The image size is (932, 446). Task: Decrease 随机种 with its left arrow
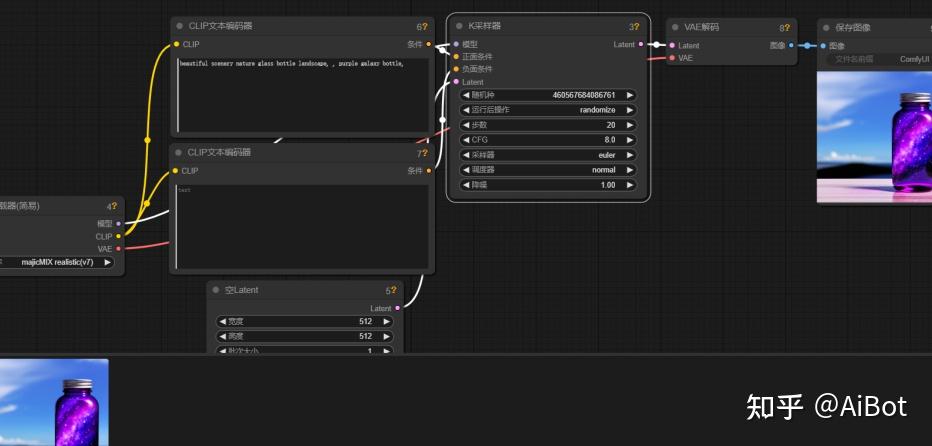tap(467, 95)
